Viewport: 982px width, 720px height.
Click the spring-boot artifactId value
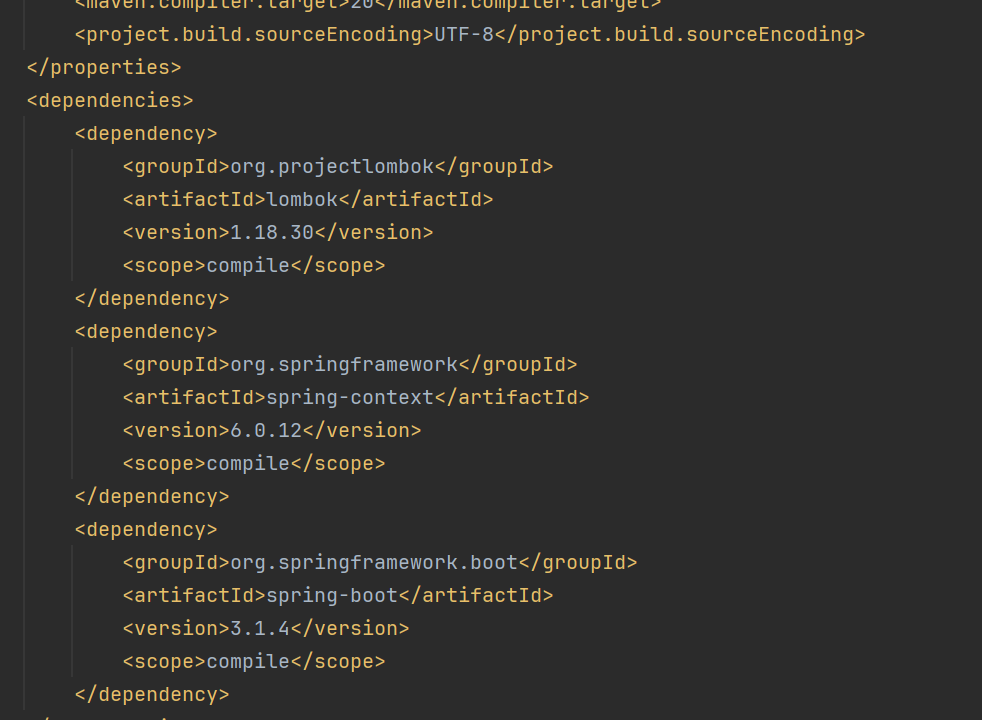click(332, 595)
